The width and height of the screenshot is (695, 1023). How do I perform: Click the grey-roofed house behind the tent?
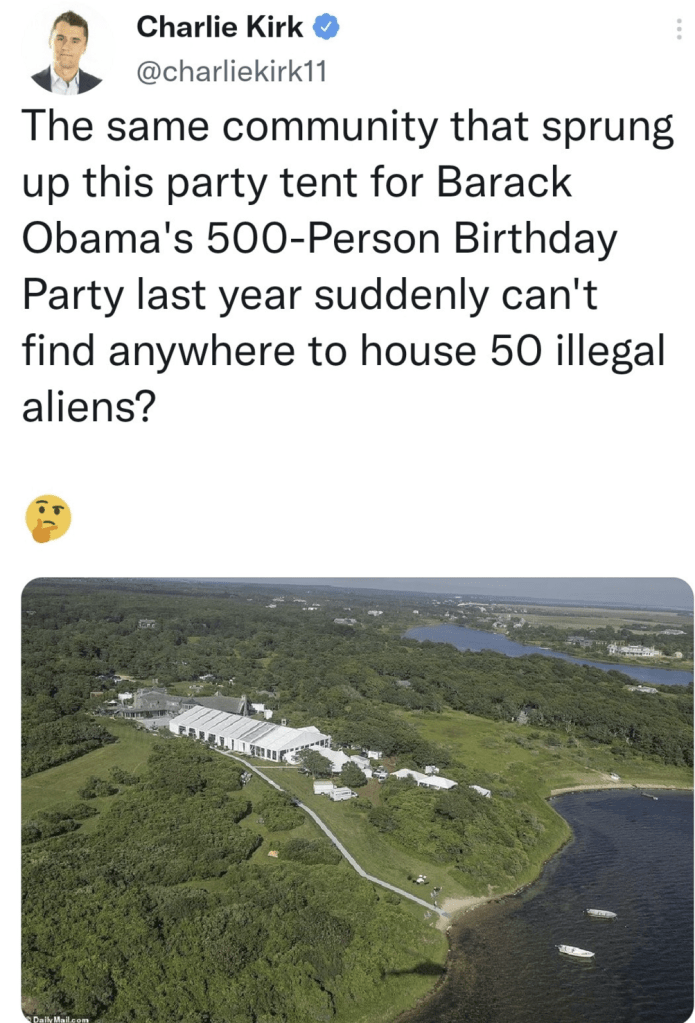(183, 703)
